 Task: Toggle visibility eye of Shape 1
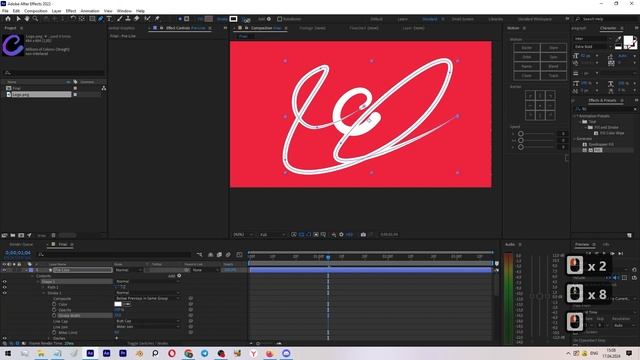(4, 282)
